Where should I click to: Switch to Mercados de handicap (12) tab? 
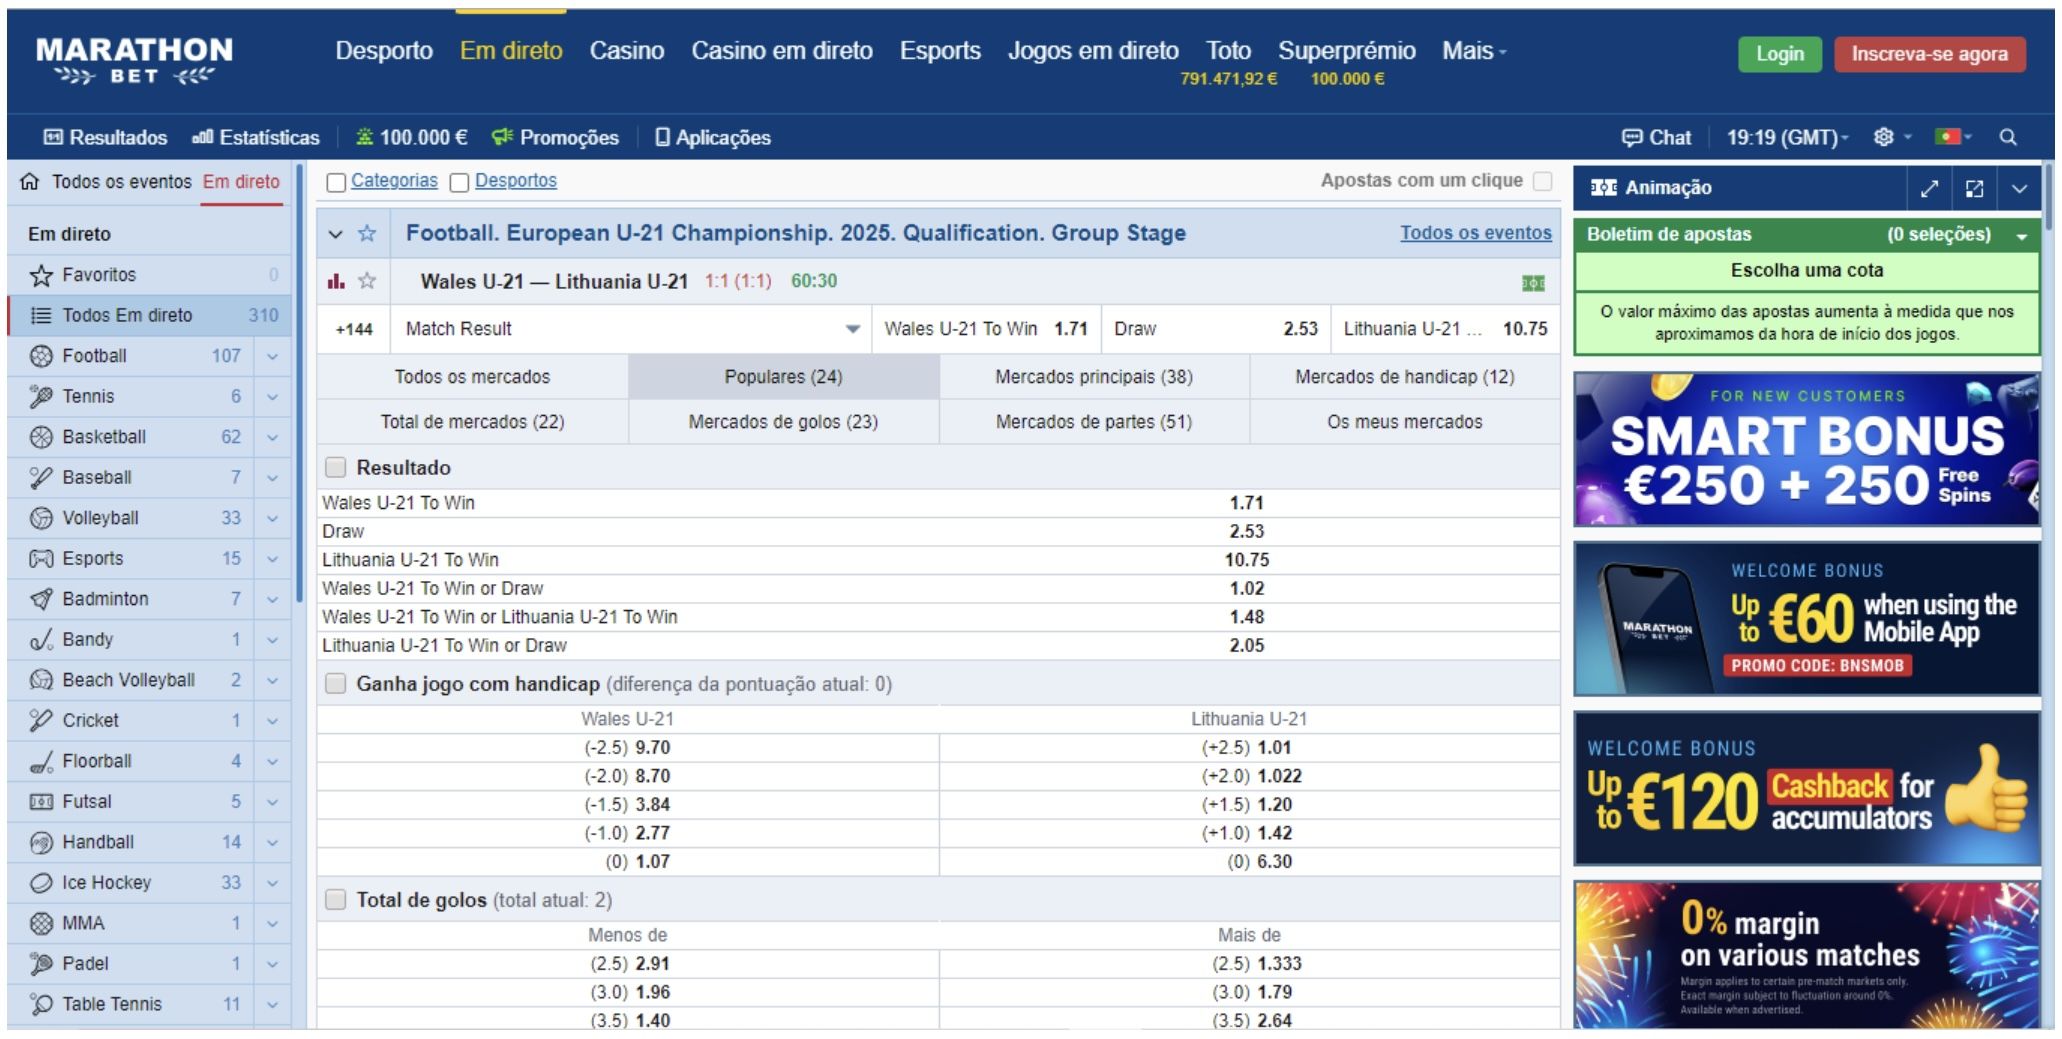(x=1405, y=377)
